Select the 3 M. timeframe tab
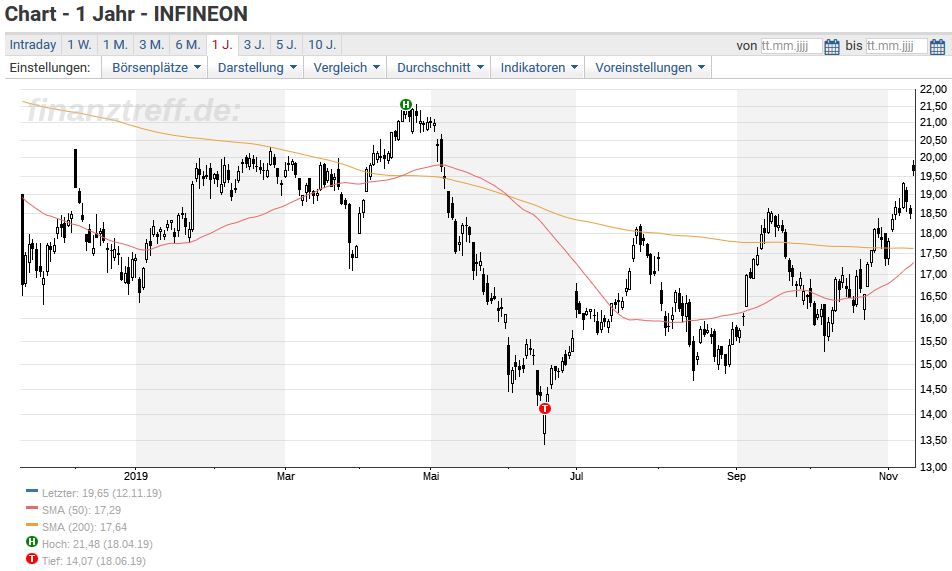 151,44
